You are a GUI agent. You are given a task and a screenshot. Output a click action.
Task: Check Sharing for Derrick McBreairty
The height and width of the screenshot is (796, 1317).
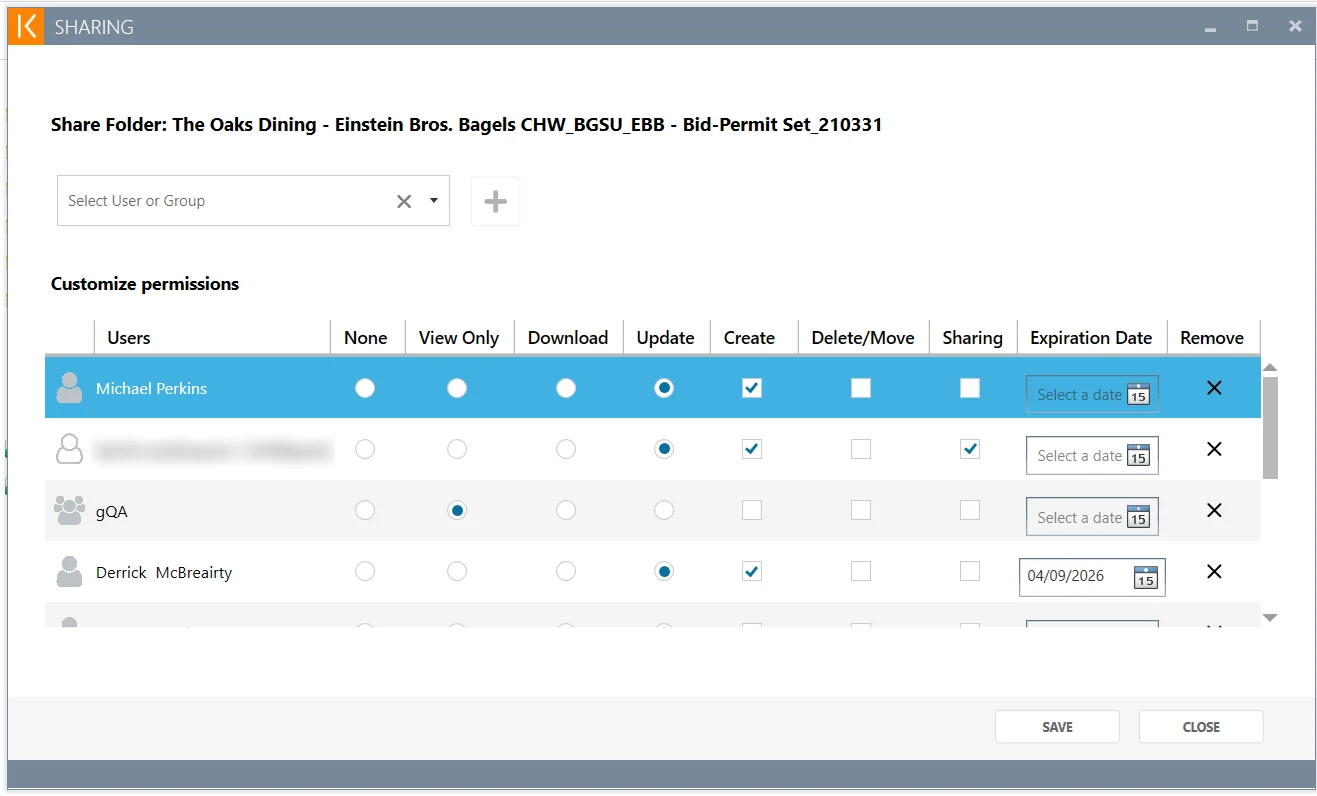pyautogui.click(x=970, y=571)
